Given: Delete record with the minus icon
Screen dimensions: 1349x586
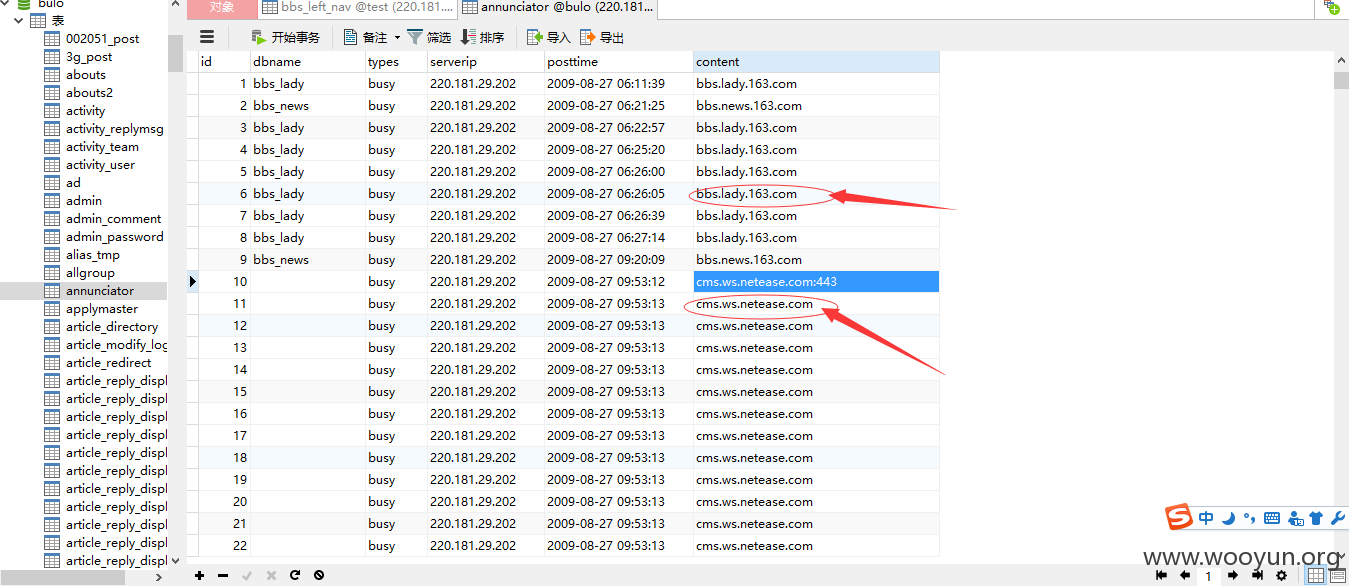Looking at the screenshot, I should click(x=223, y=575).
